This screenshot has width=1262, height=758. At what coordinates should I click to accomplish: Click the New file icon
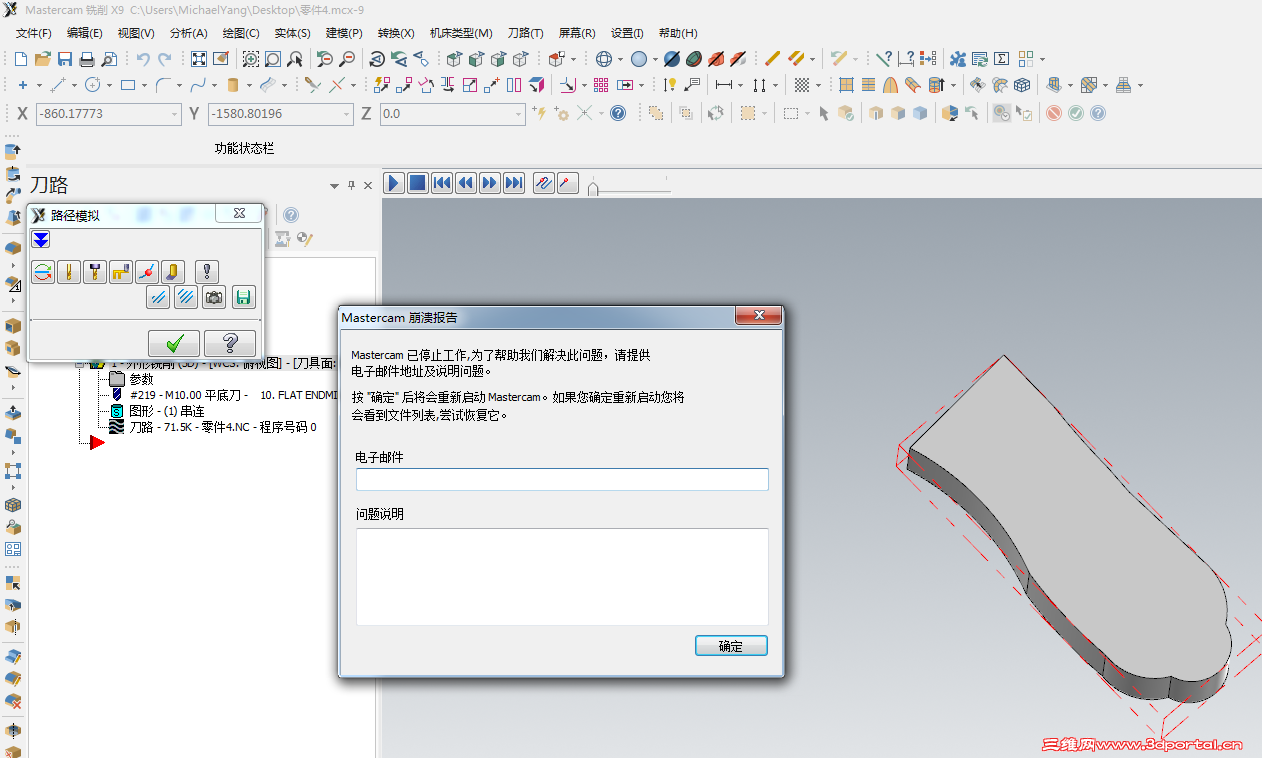click(20, 59)
